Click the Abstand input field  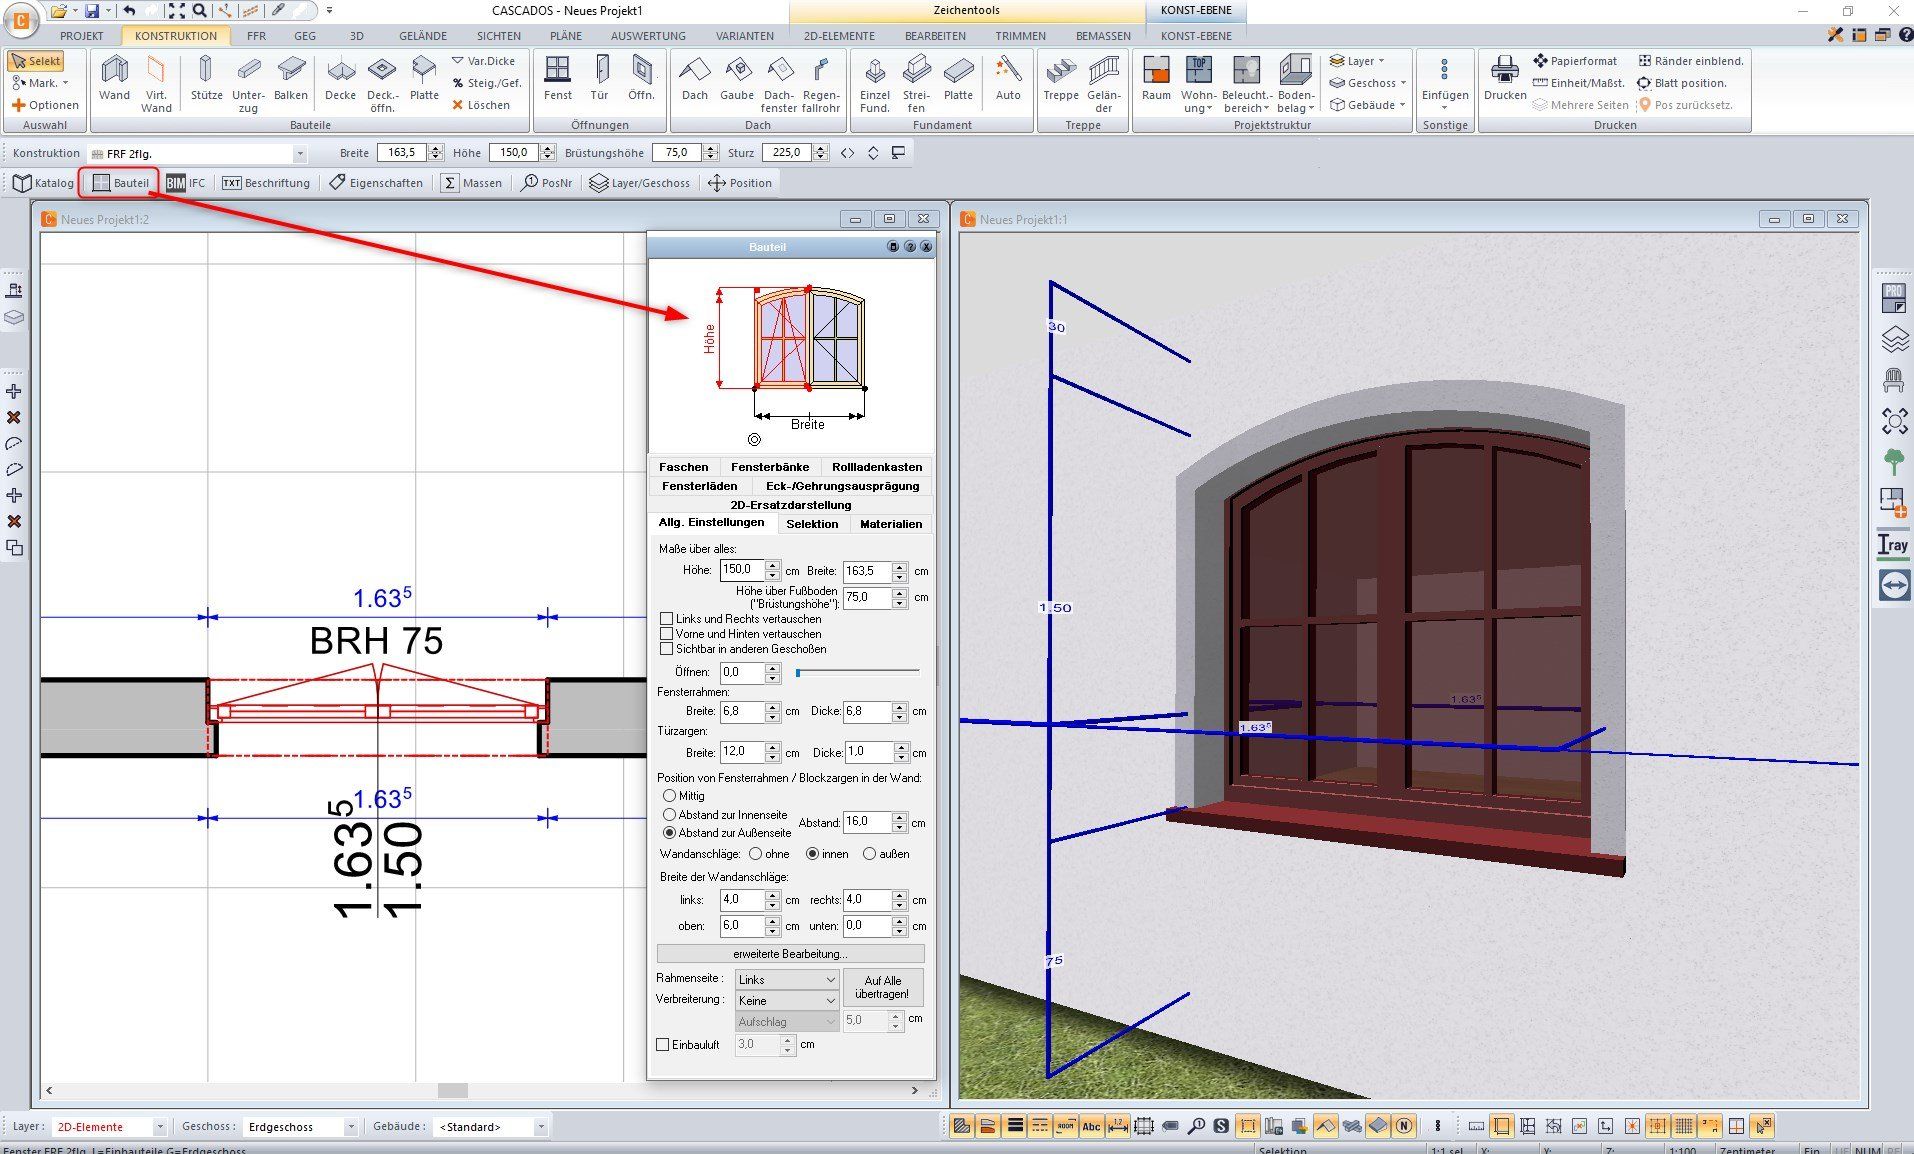pyautogui.click(x=866, y=822)
